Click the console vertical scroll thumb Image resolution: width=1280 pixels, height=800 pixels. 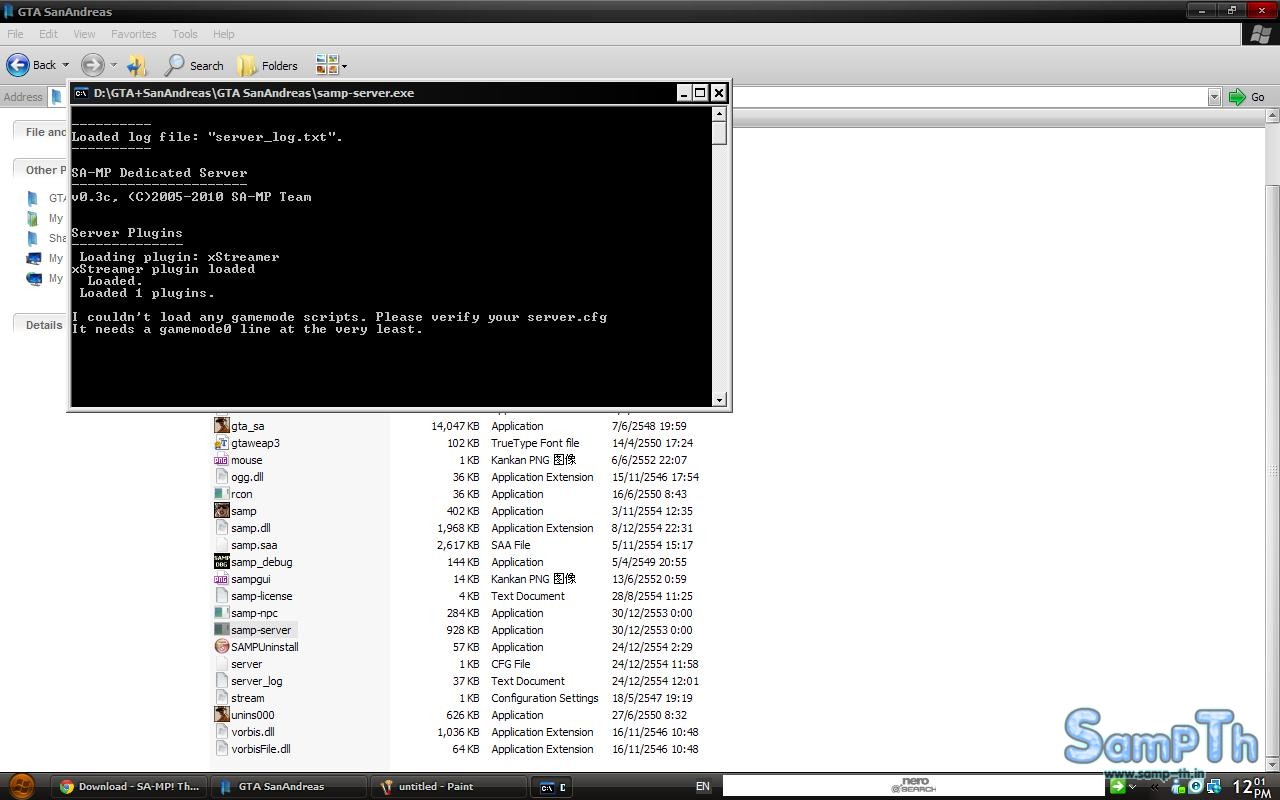point(719,133)
